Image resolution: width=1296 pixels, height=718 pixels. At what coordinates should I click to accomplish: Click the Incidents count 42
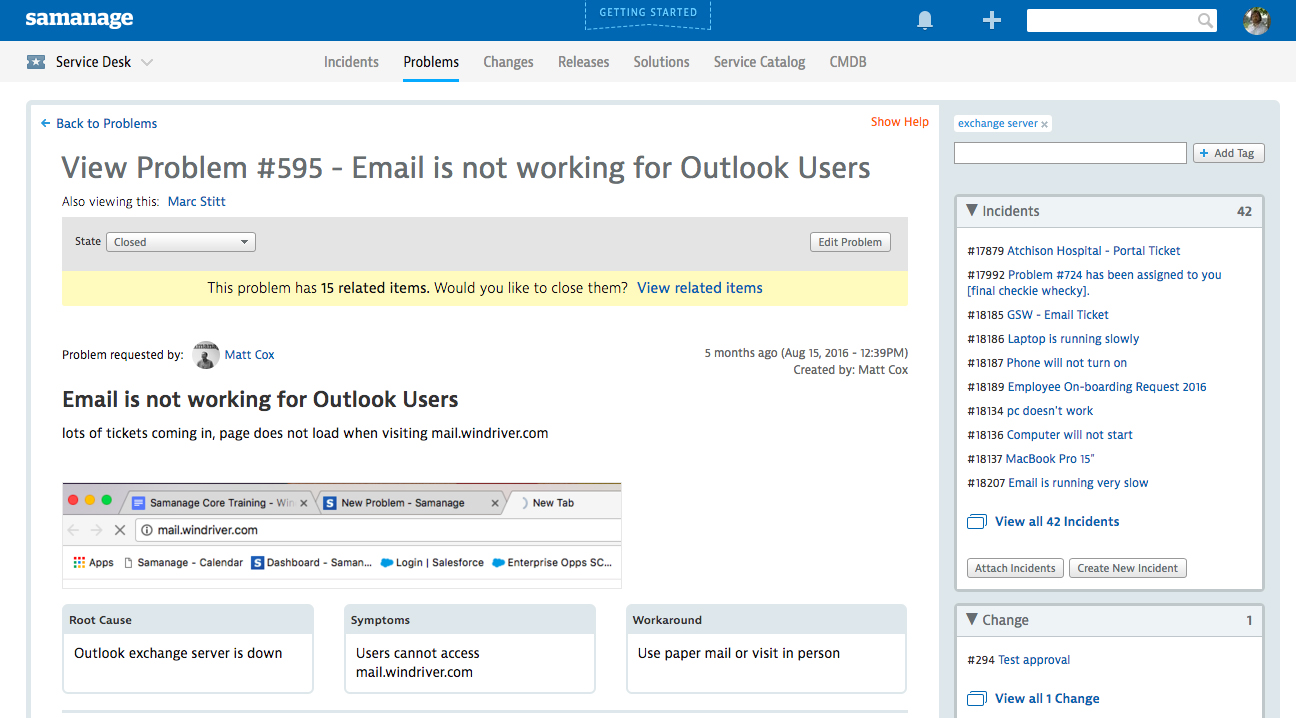(1244, 211)
